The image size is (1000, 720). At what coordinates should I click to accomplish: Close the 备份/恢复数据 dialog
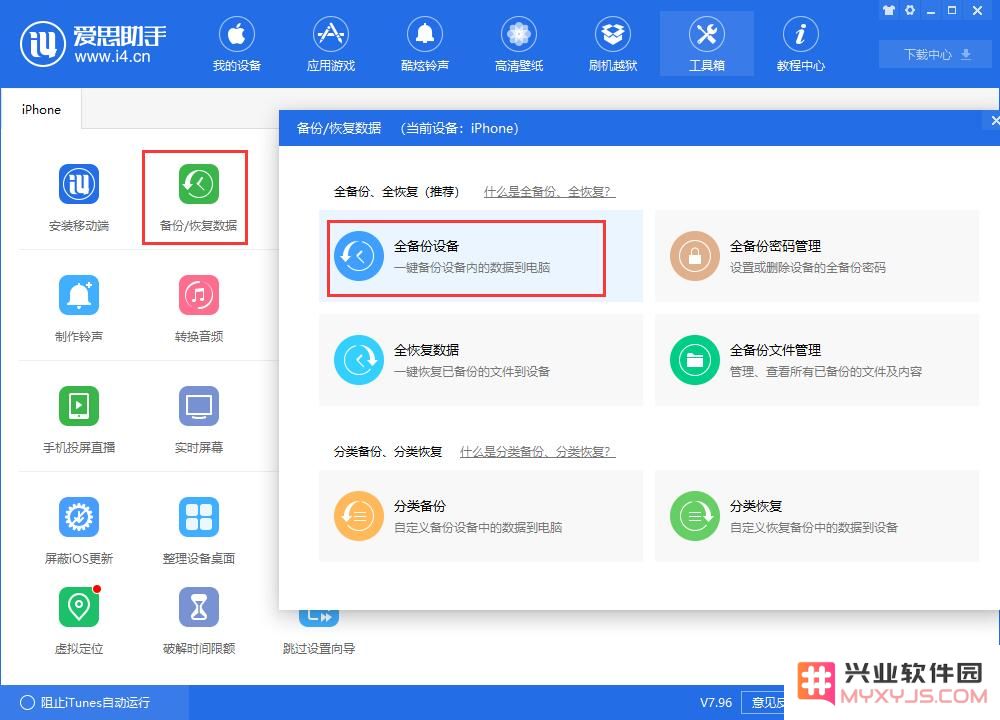tap(994, 120)
